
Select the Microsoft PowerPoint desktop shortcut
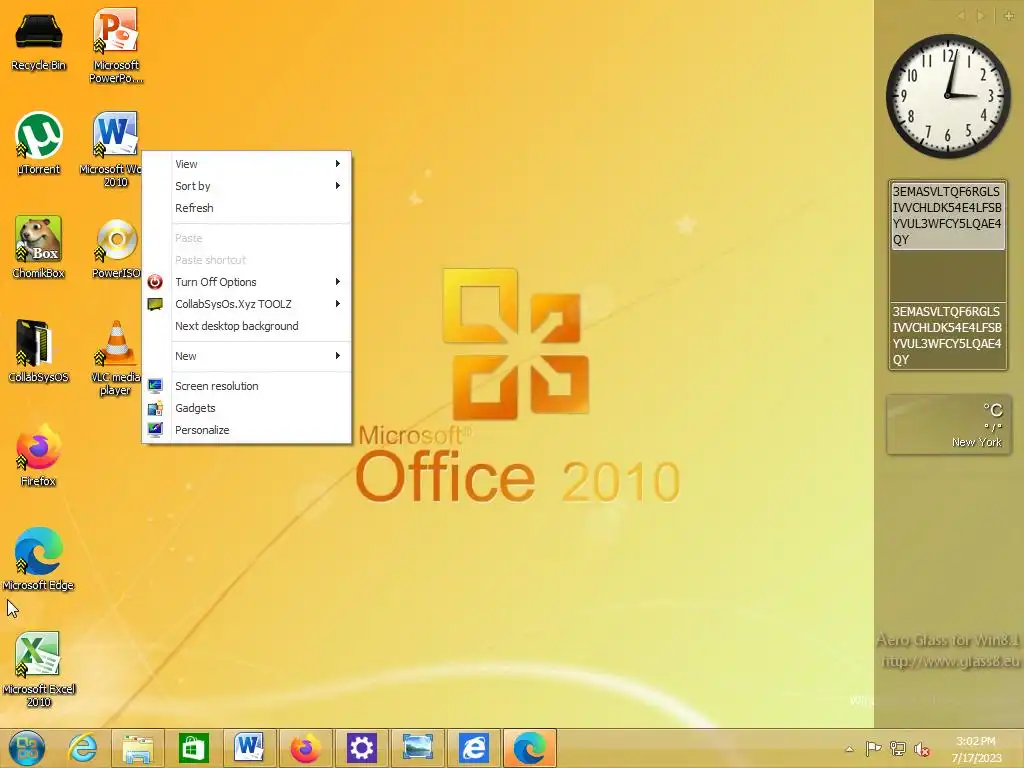coord(116,46)
